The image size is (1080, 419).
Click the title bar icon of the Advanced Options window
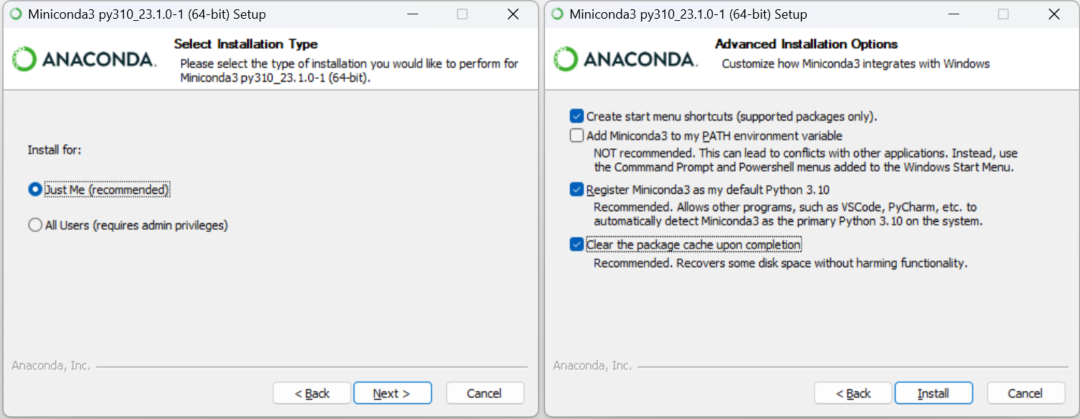click(x=555, y=14)
